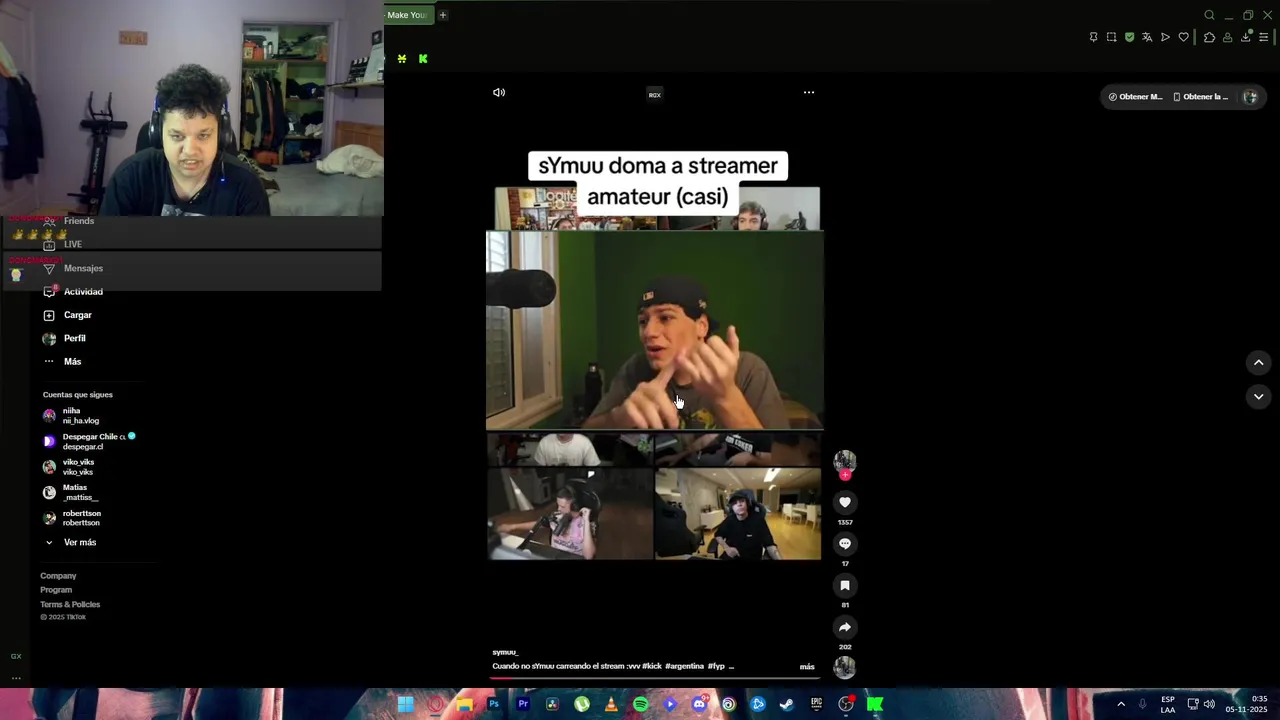Open the Windows Start menu
The height and width of the screenshot is (720, 1280).
(406, 705)
